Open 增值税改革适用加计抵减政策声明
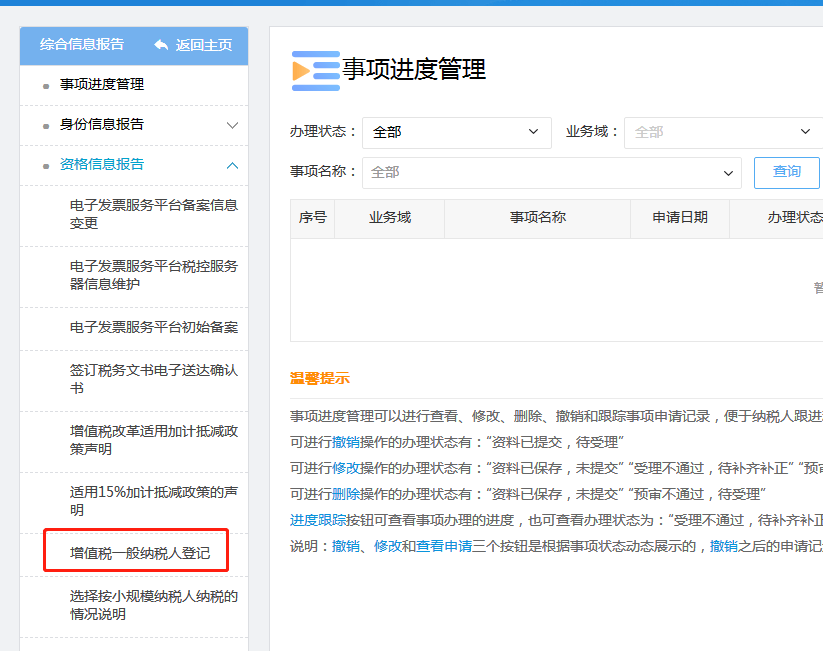Screen dimensions: 823x651 pos(153,440)
